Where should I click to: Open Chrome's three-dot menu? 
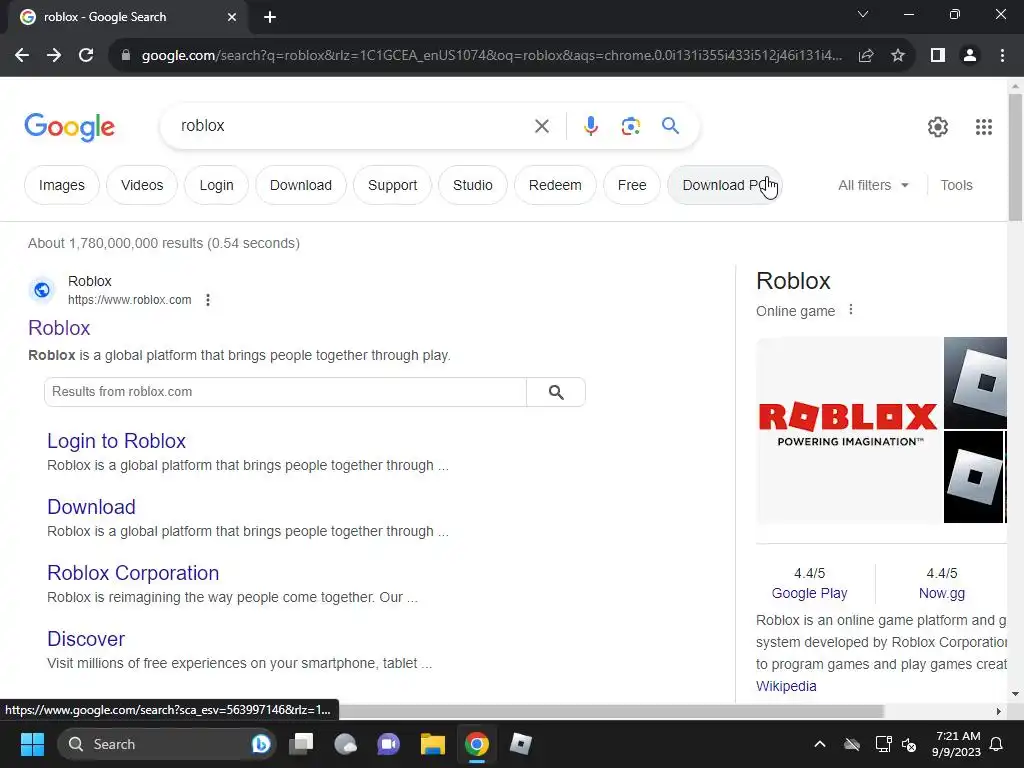(1002, 56)
